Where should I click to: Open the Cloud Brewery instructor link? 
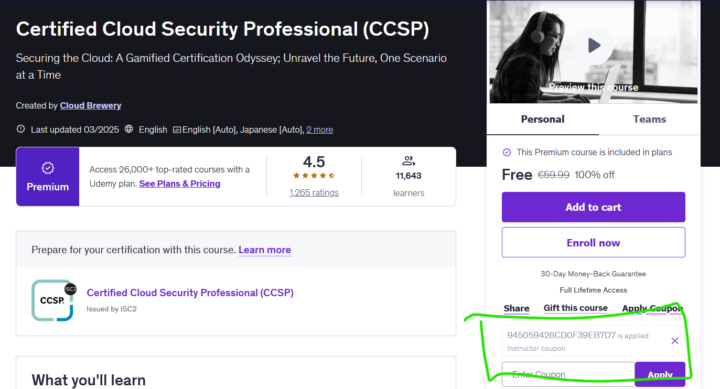coord(90,106)
